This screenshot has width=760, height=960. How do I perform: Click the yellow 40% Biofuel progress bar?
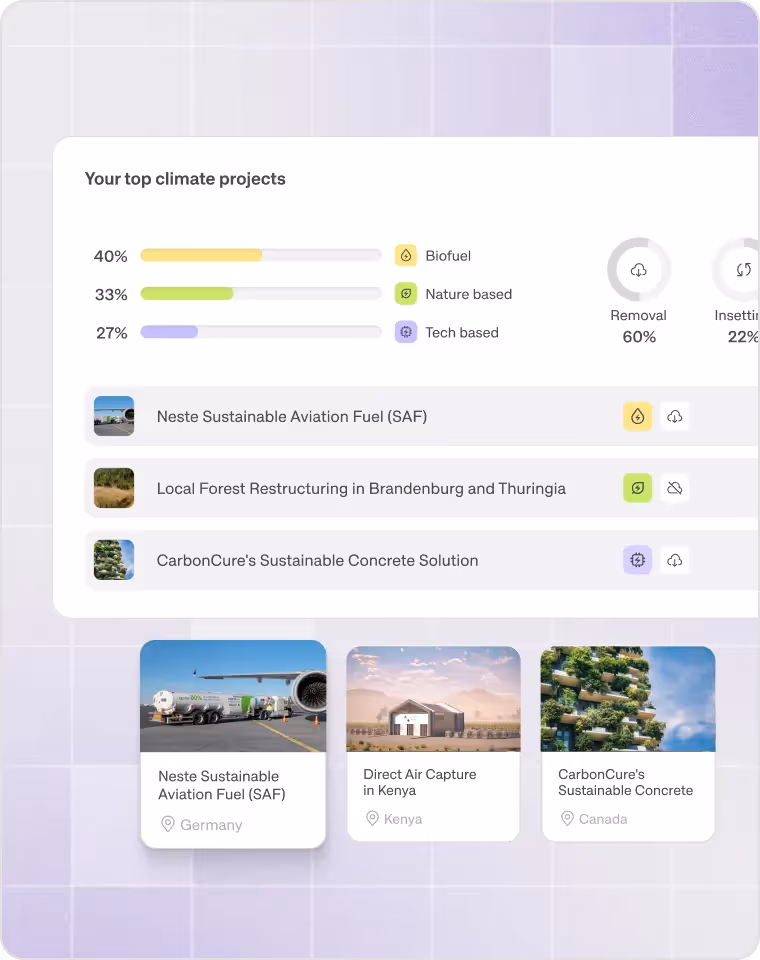click(260, 255)
